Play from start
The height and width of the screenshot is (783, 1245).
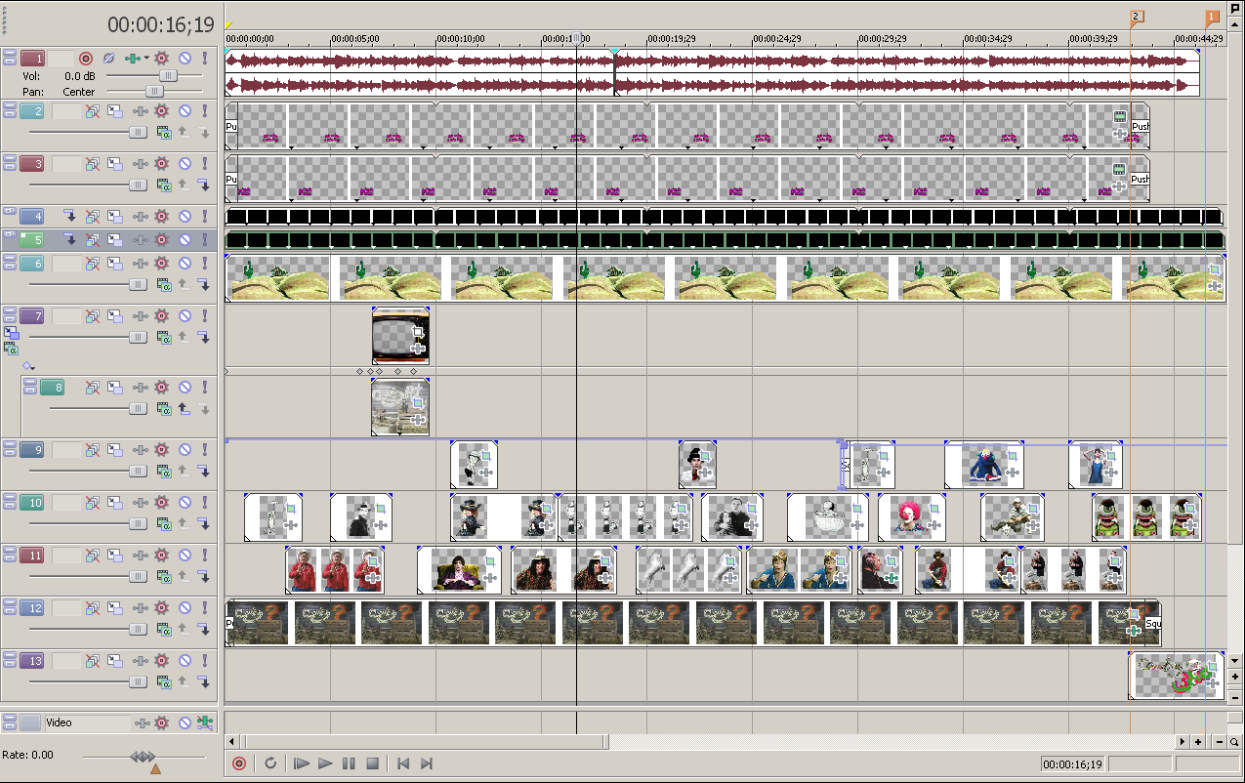pyautogui.click(x=301, y=763)
